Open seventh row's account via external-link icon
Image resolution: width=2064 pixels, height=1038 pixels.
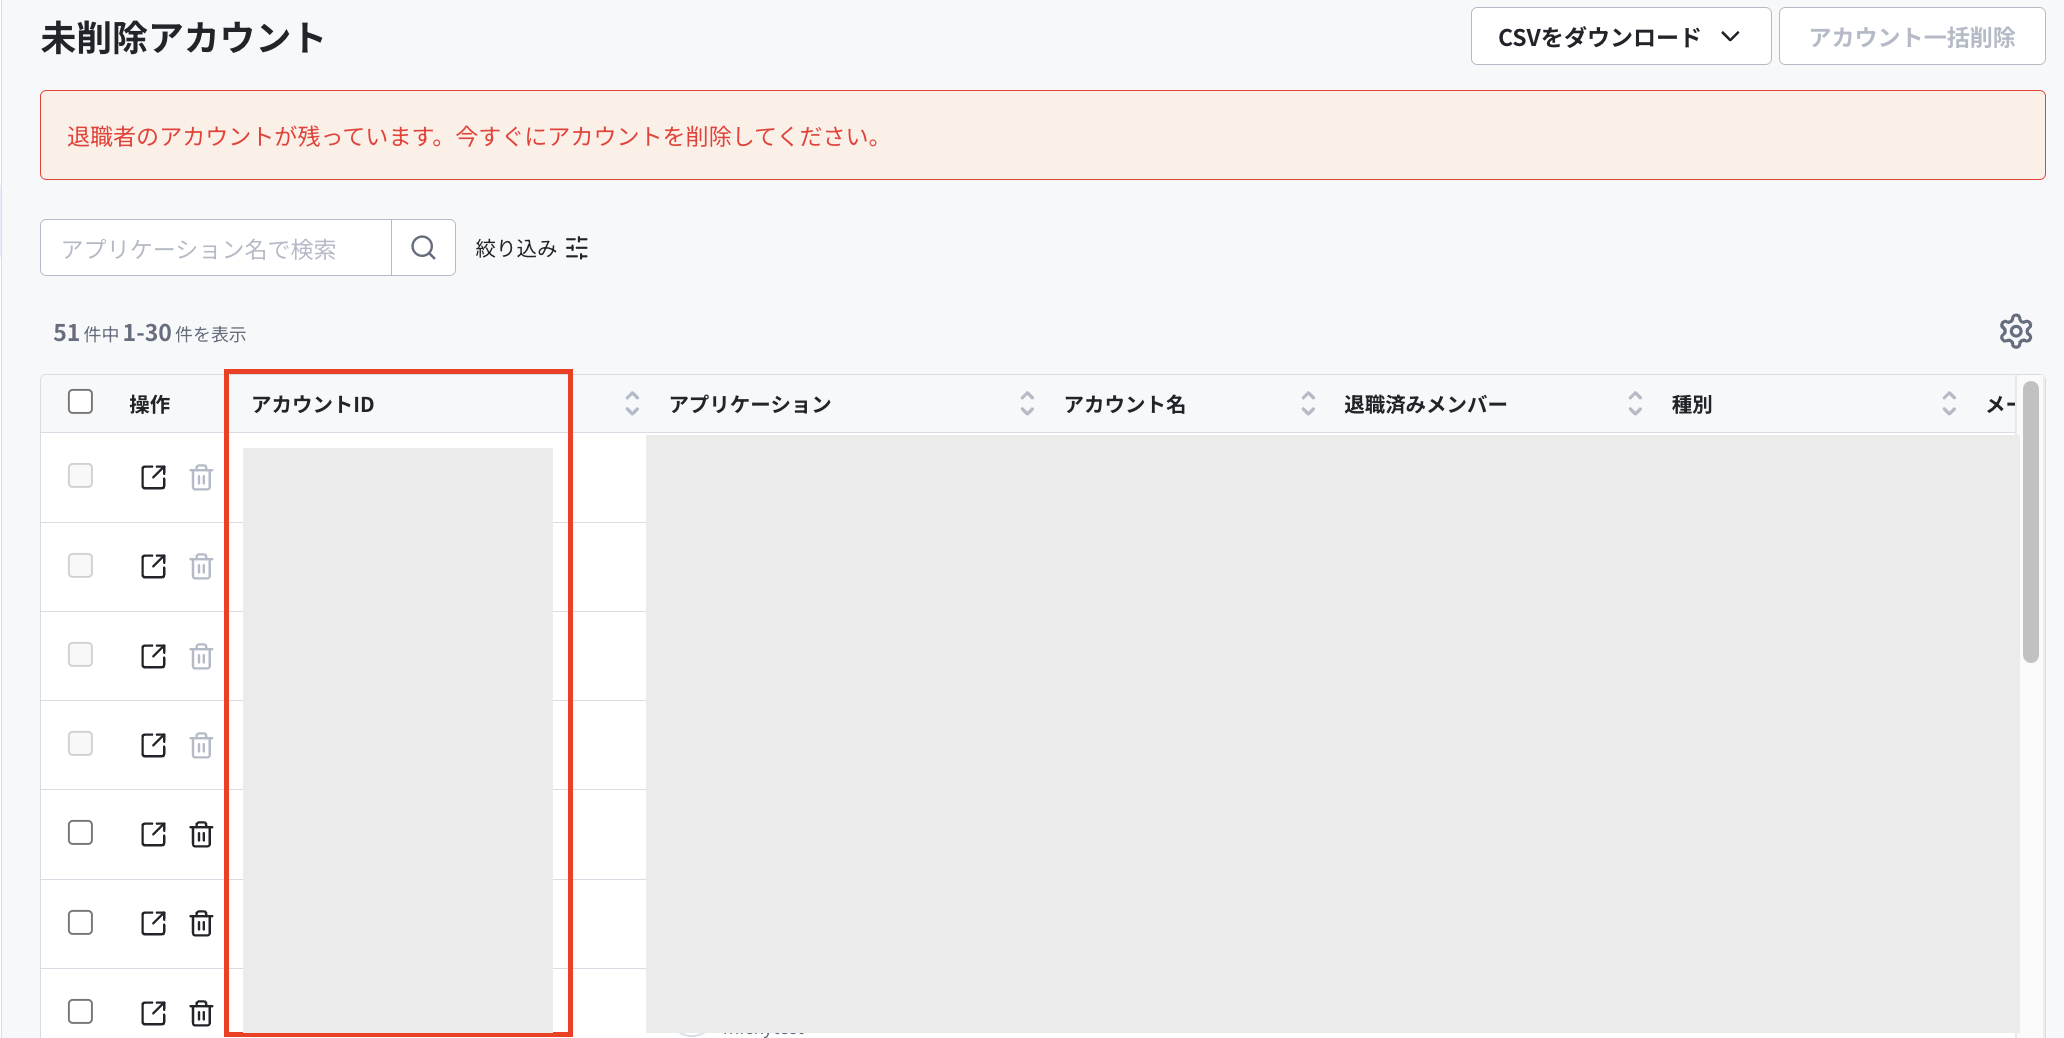point(154,1013)
